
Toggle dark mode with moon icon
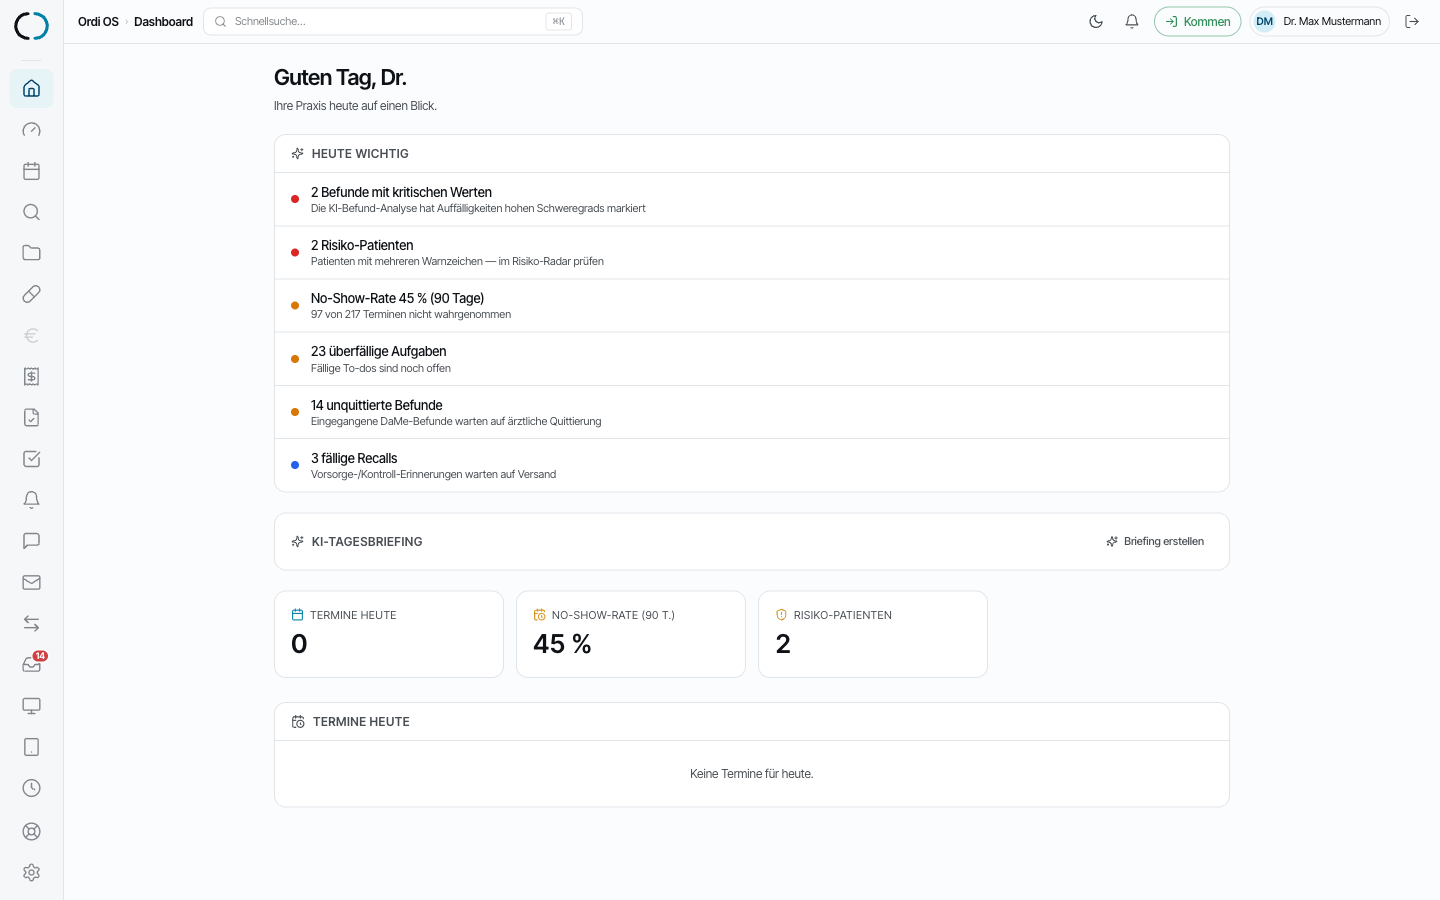1096,21
